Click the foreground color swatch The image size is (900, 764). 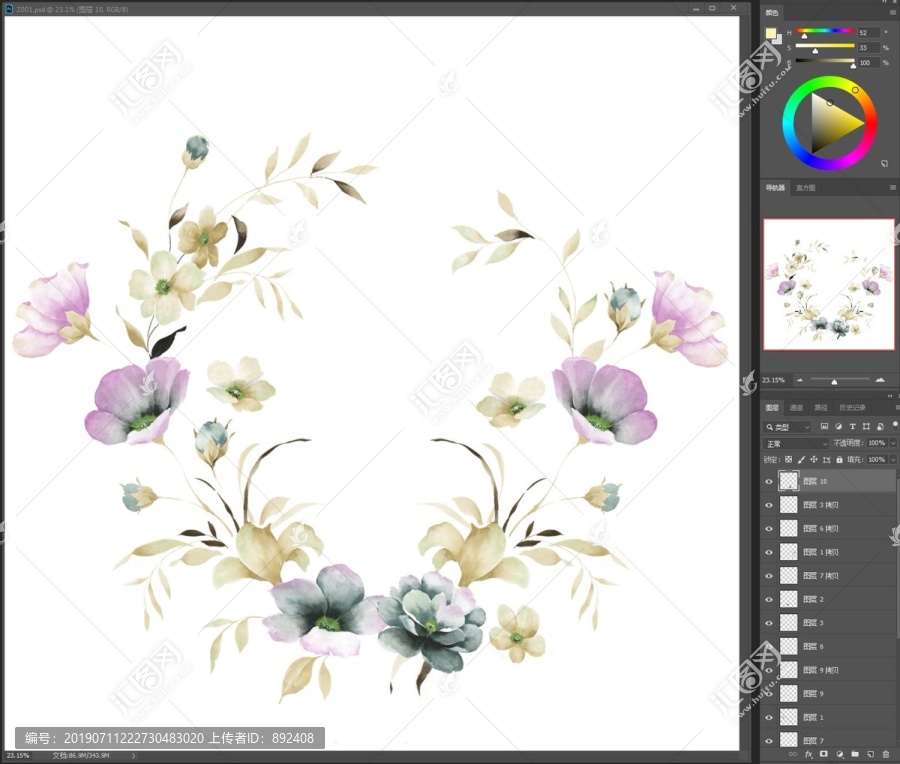(771, 33)
